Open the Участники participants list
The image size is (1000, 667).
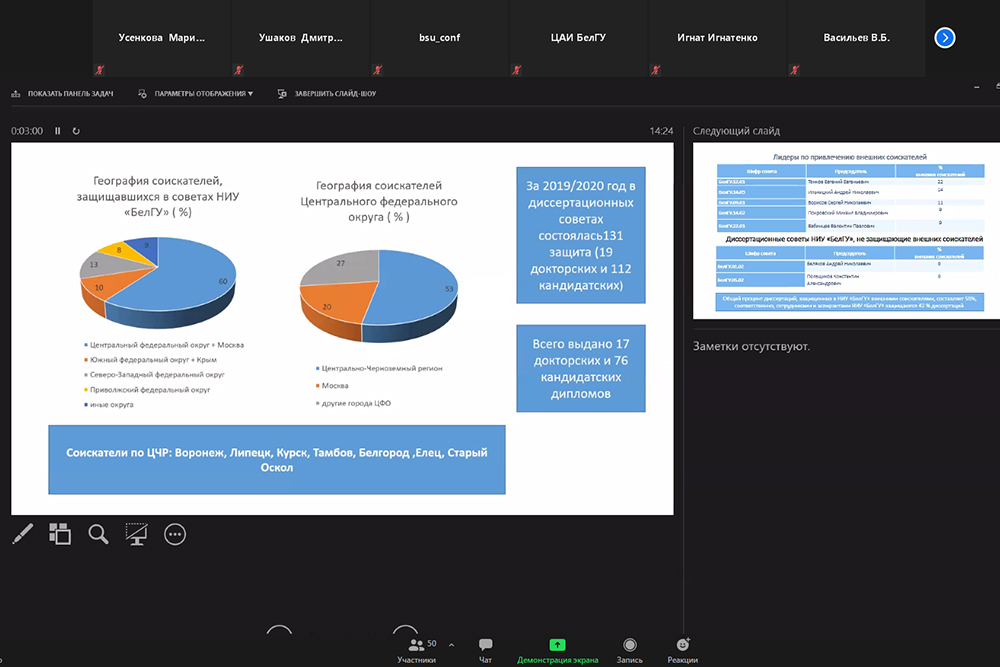coord(415,649)
